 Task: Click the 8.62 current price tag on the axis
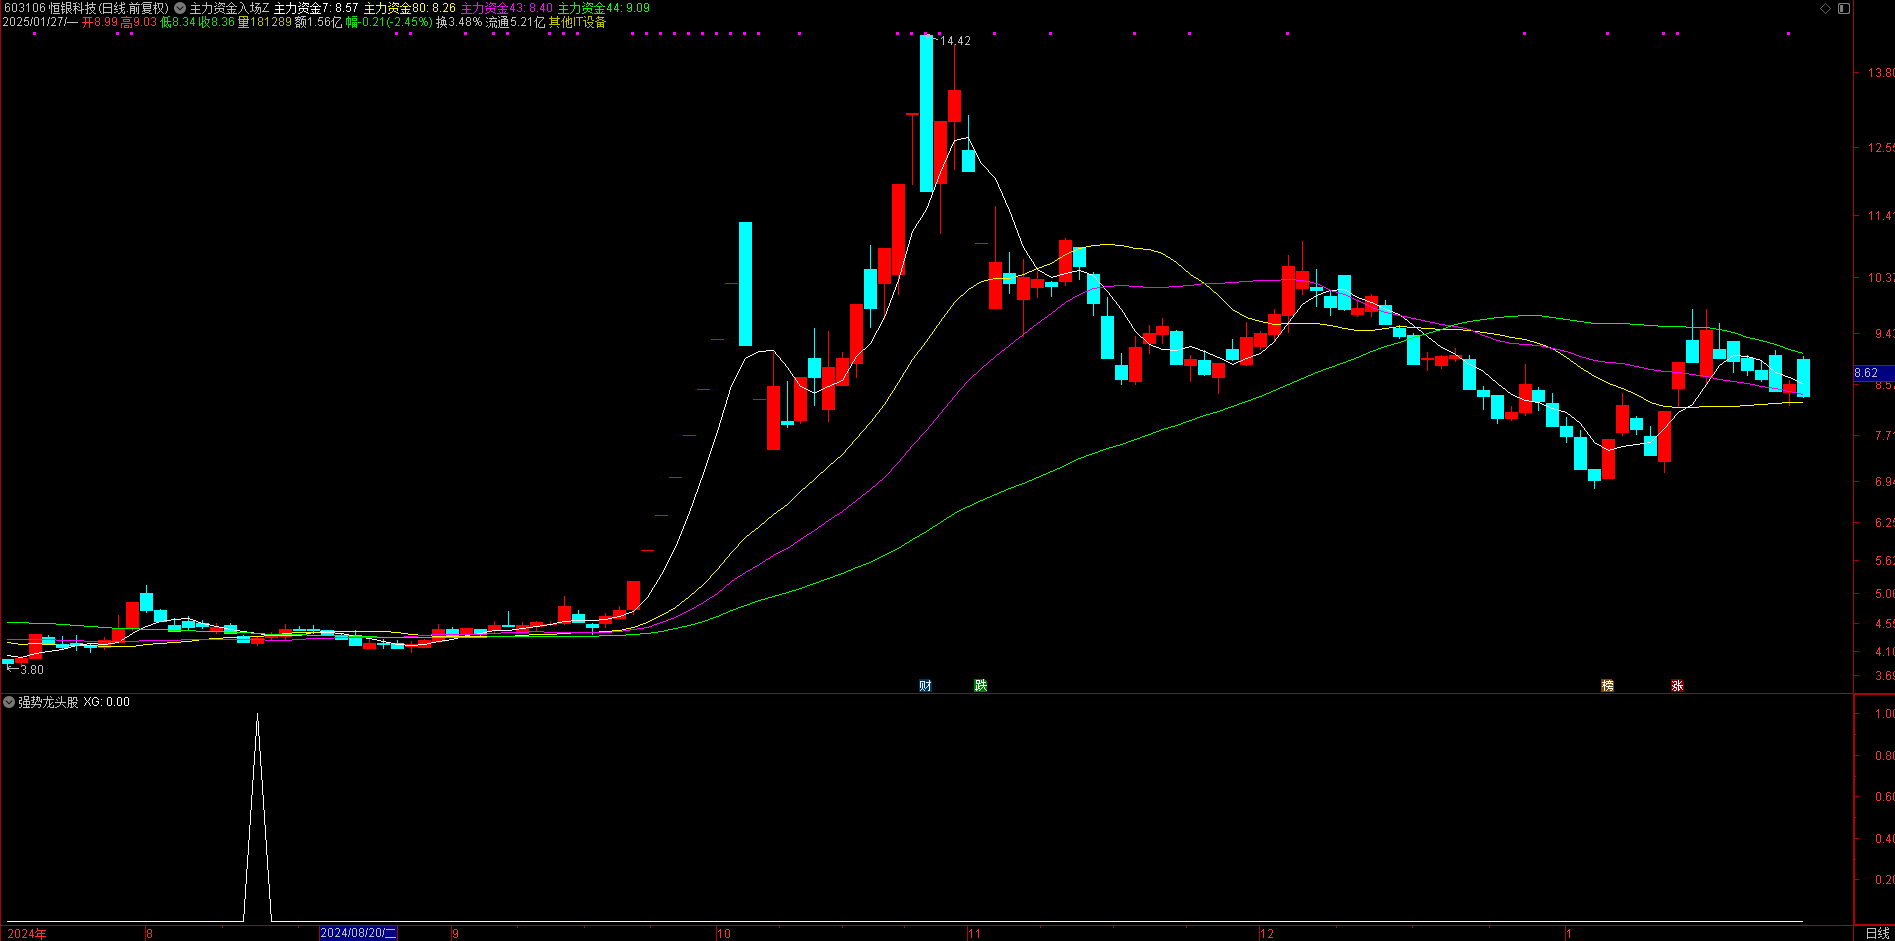pos(1873,373)
